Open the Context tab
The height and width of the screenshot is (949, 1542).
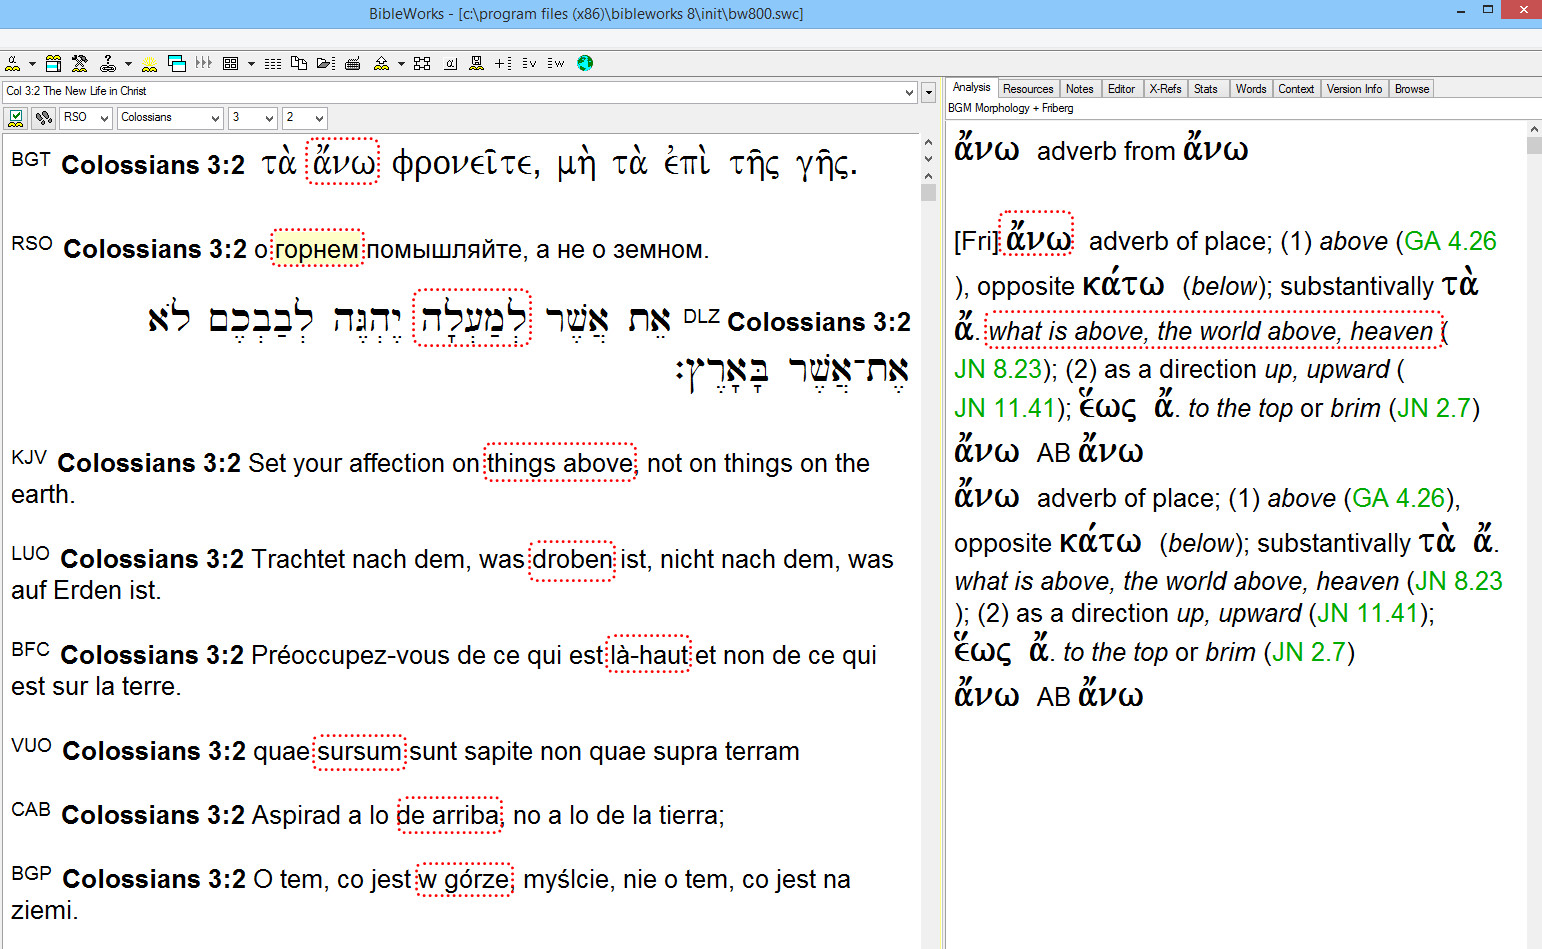tap(1296, 89)
